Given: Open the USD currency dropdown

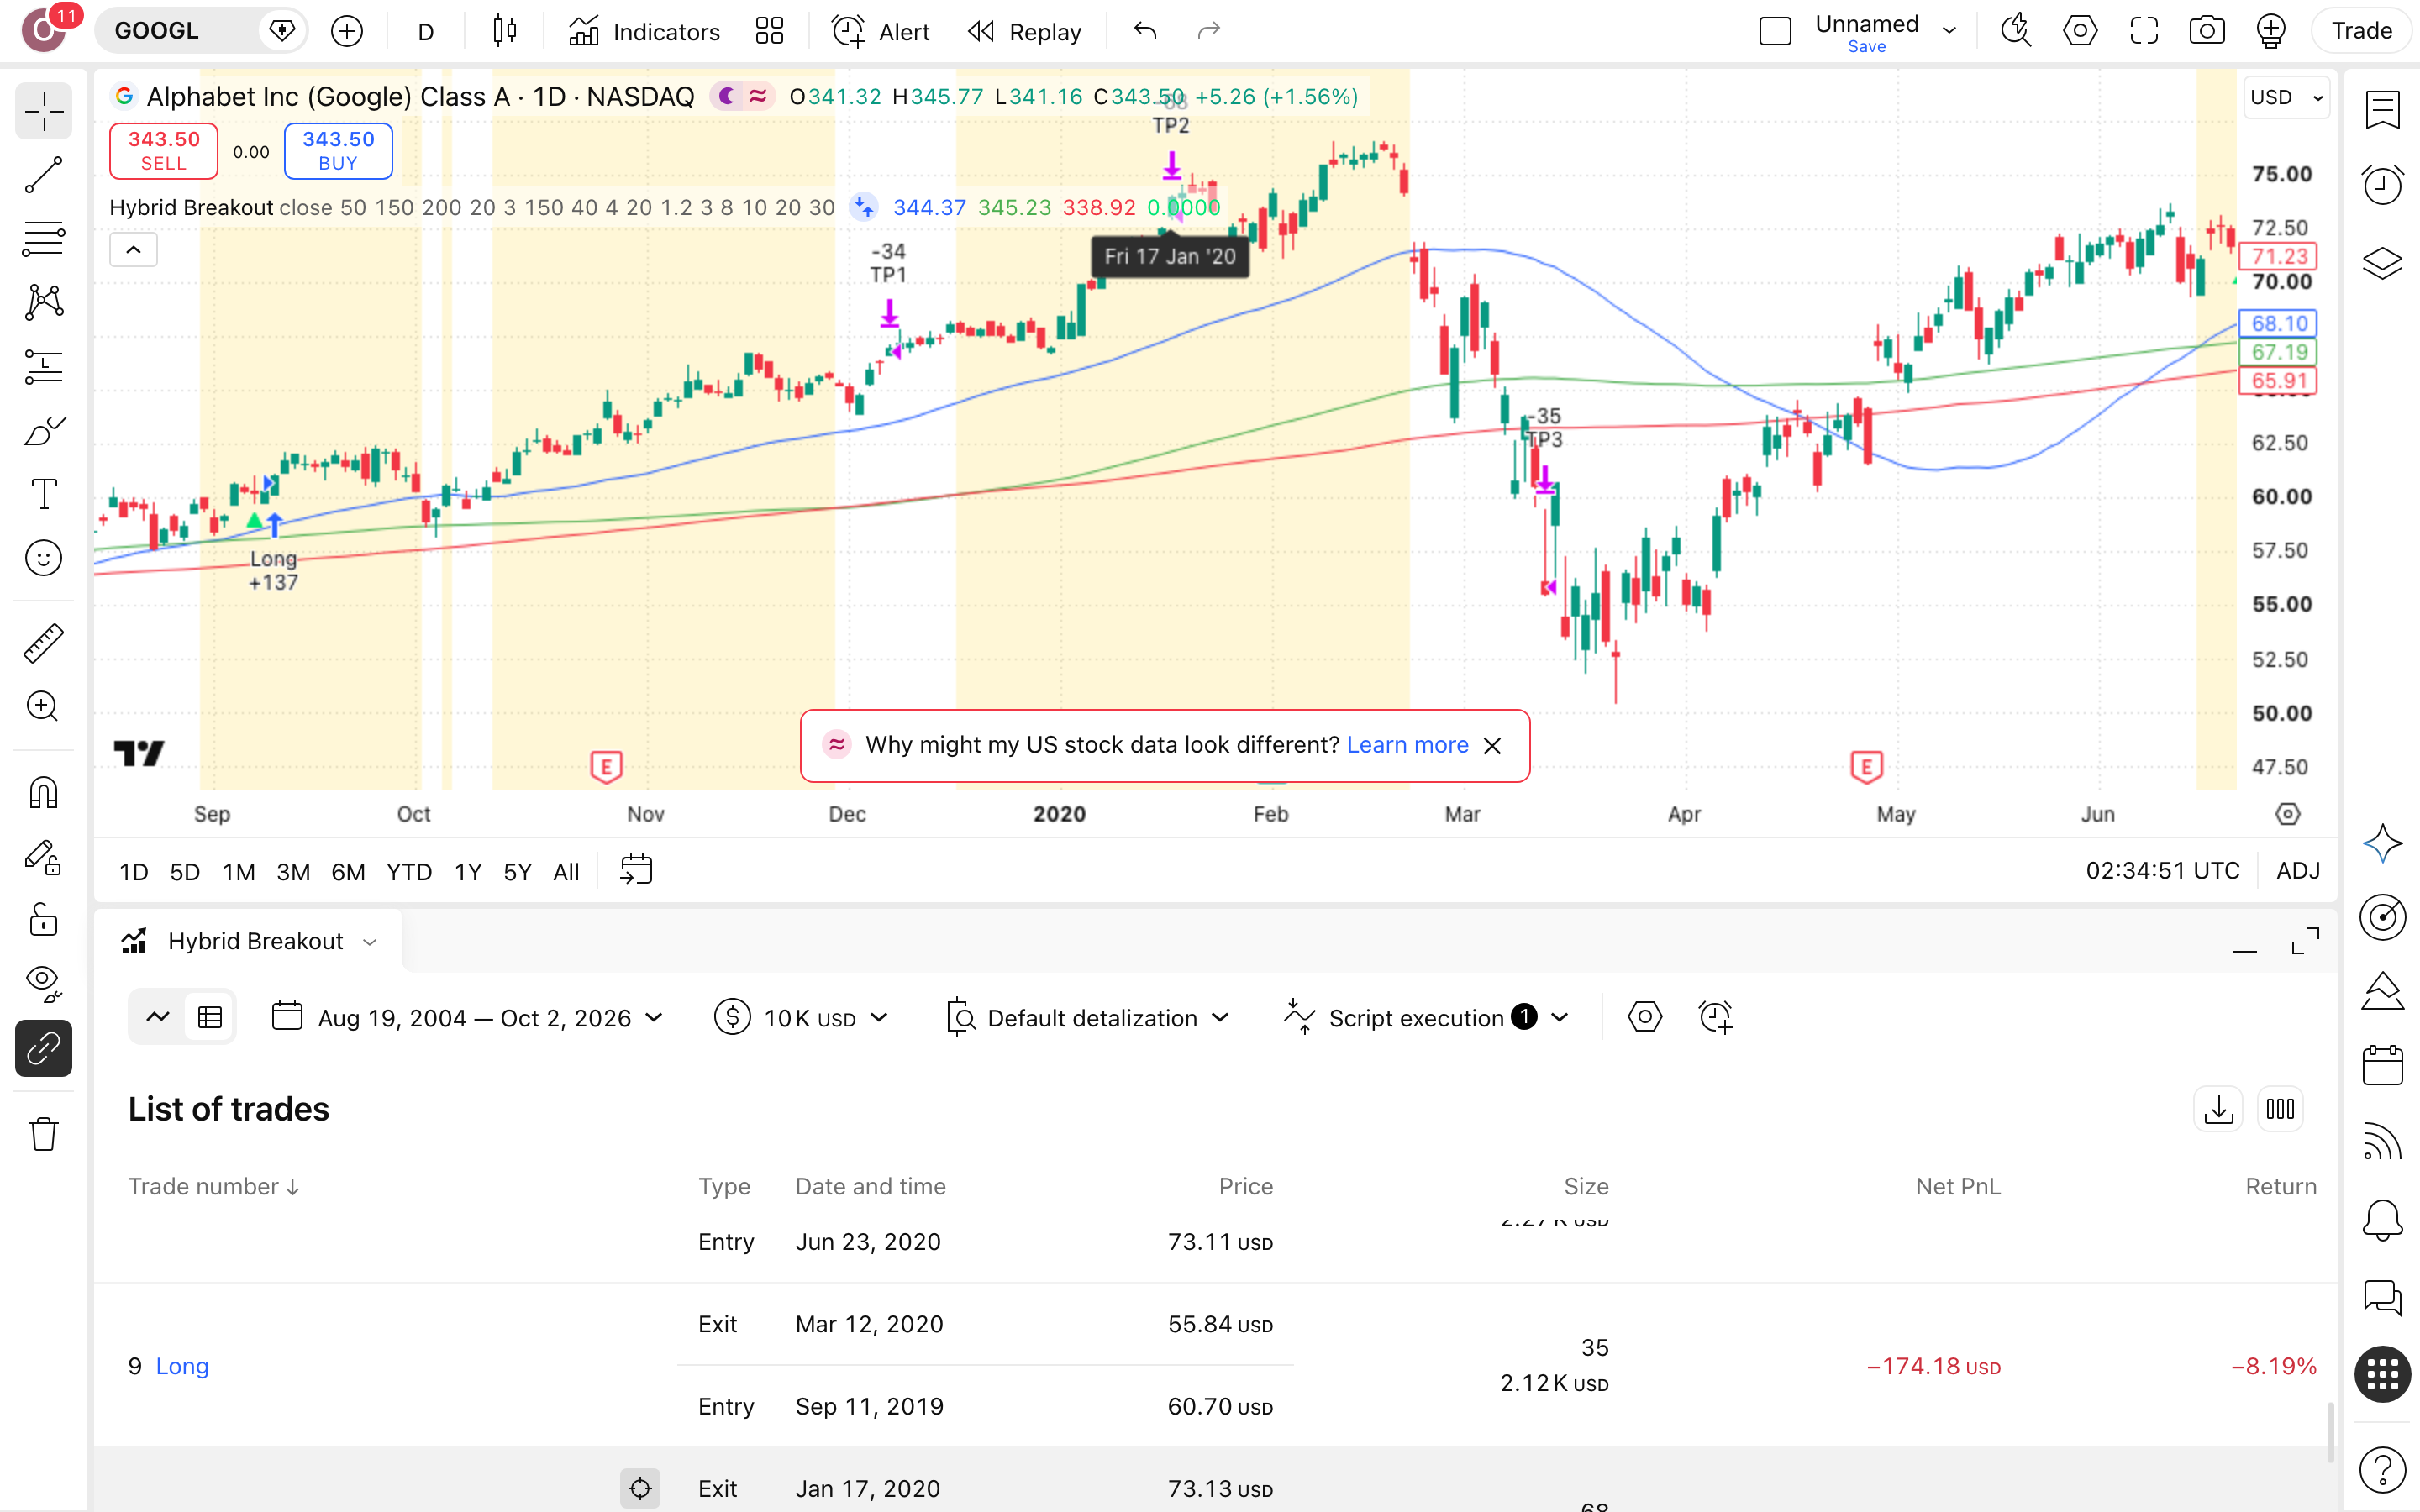Looking at the screenshot, I should click(x=2286, y=97).
